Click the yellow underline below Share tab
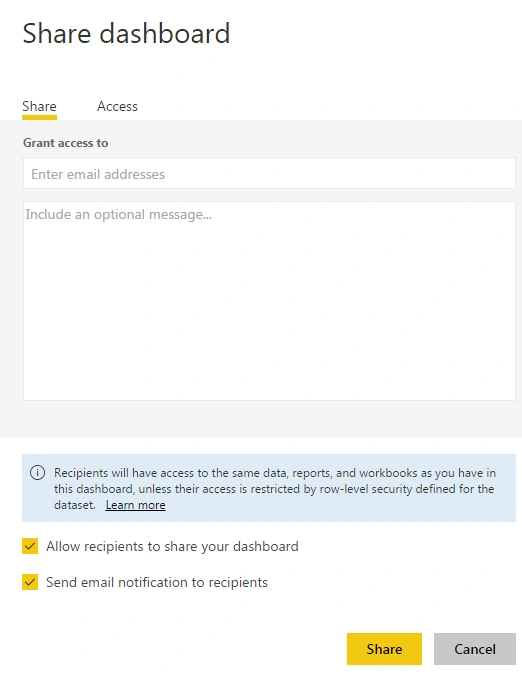 pyautogui.click(x=39, y=117)
